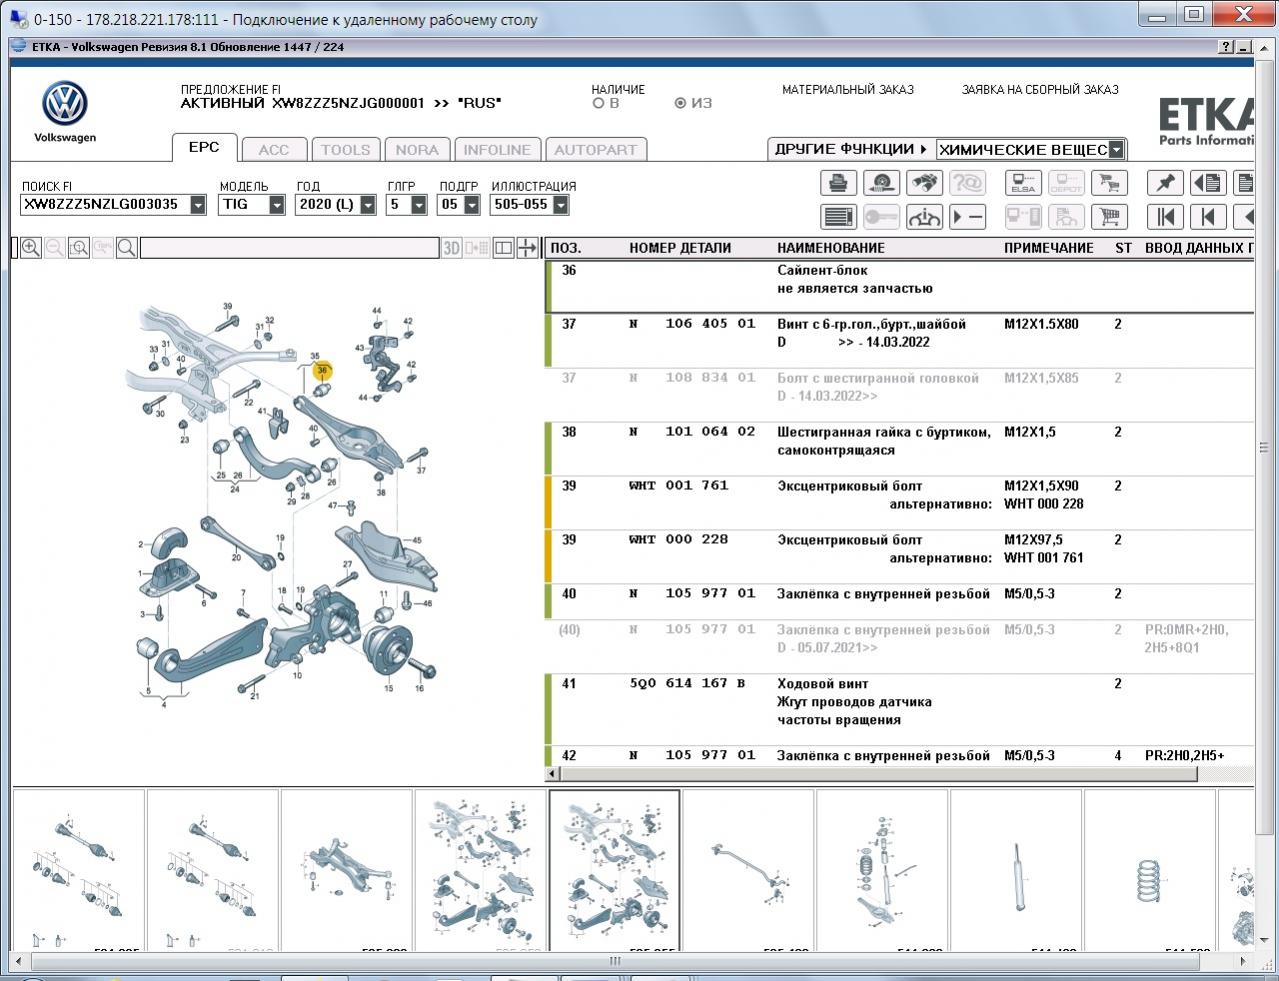The image size is (1279, 981).
Task: Open the lined list view icon
Action: [839, 216]
